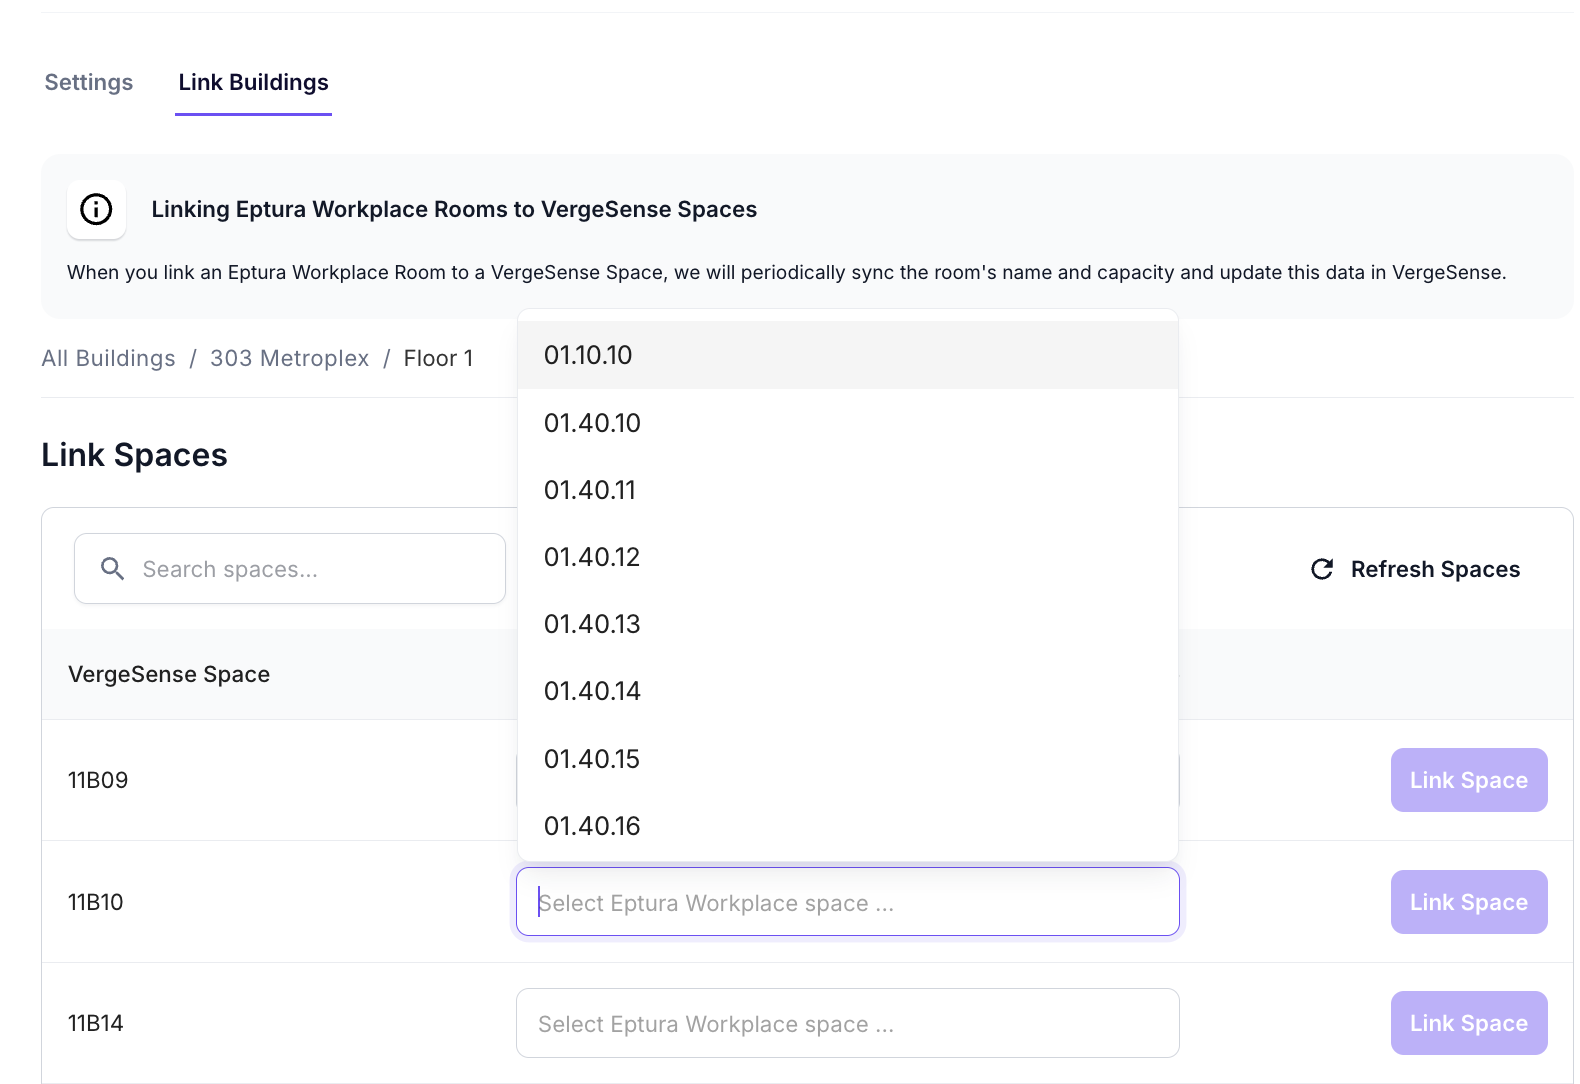
Task: Click the 11B10 Eptura Workplace space combo box
Action: pyautogui.click(x=848, y=902)
